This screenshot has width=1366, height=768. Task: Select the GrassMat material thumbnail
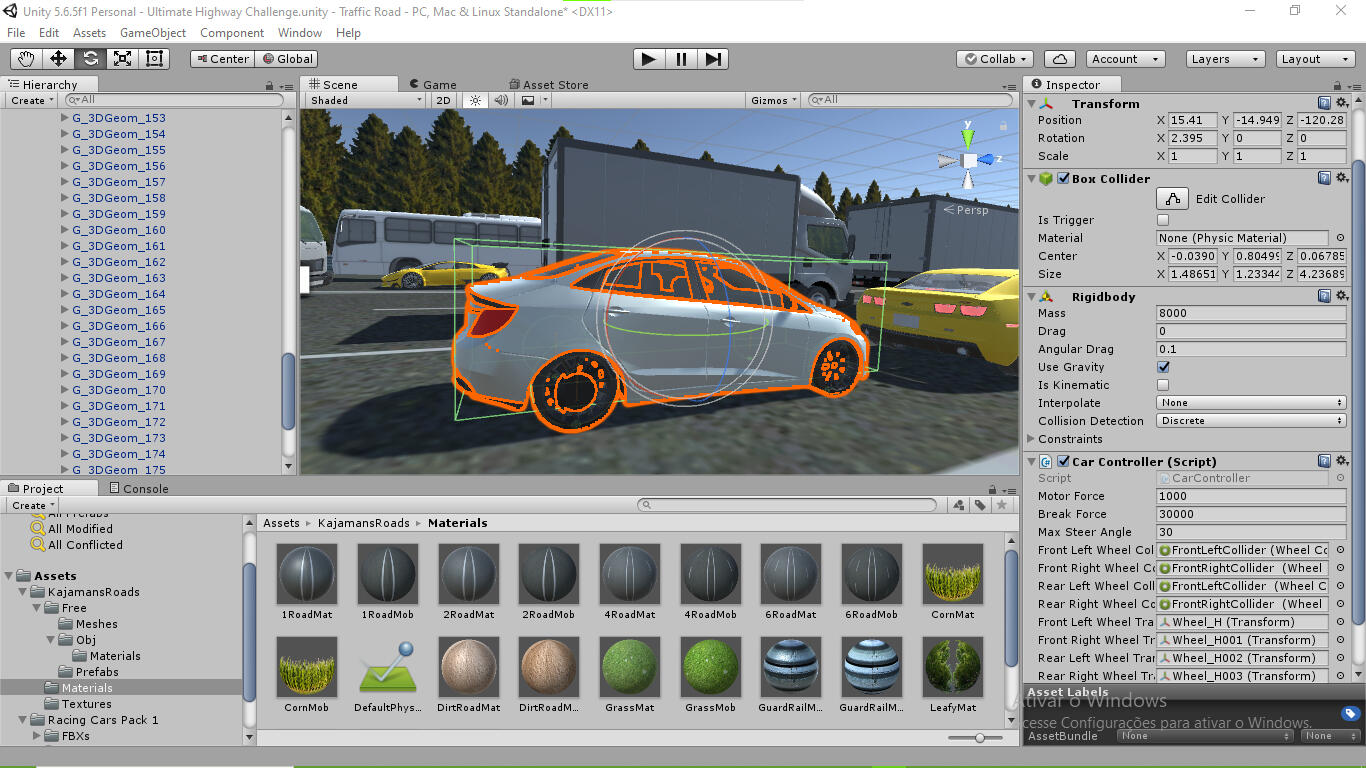click(629, 668)
